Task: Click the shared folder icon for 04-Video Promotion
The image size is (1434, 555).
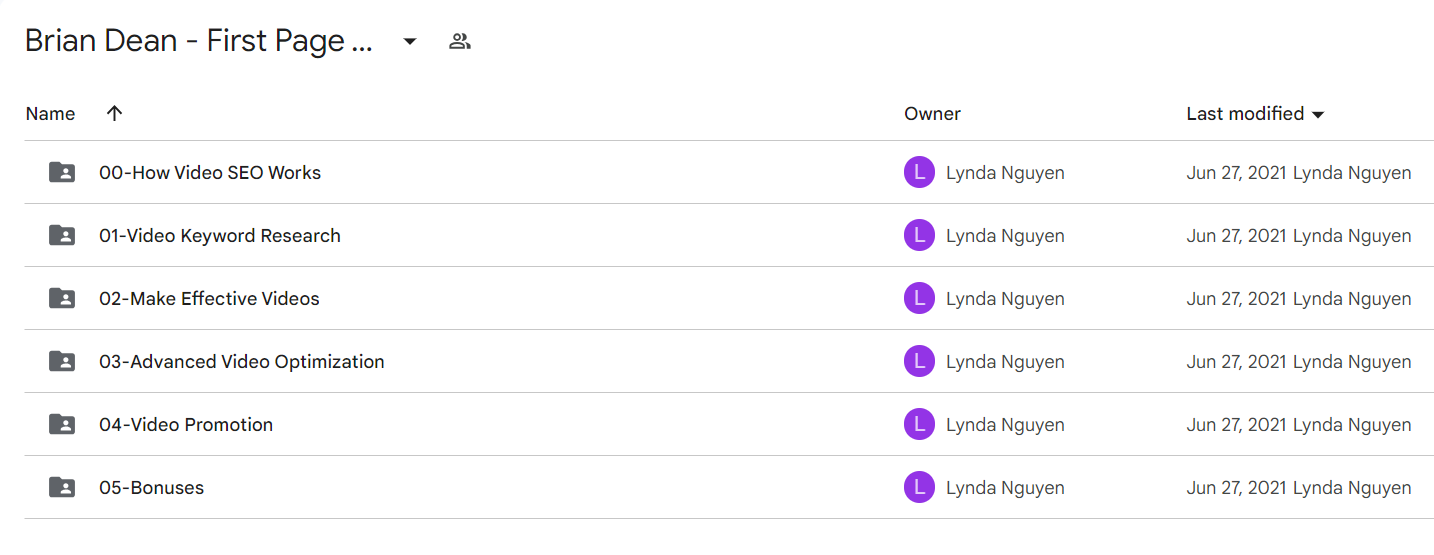Action: [x=62, y=424]
